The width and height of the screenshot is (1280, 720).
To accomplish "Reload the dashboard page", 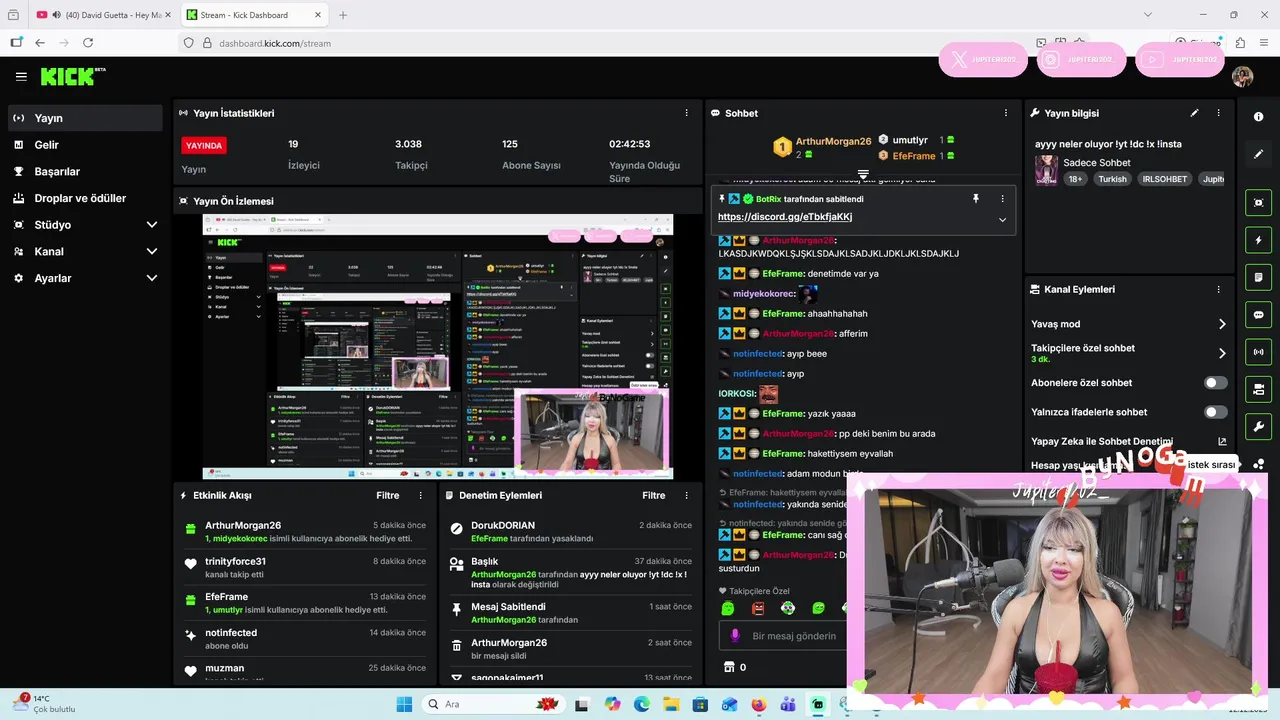I will 88,43.
